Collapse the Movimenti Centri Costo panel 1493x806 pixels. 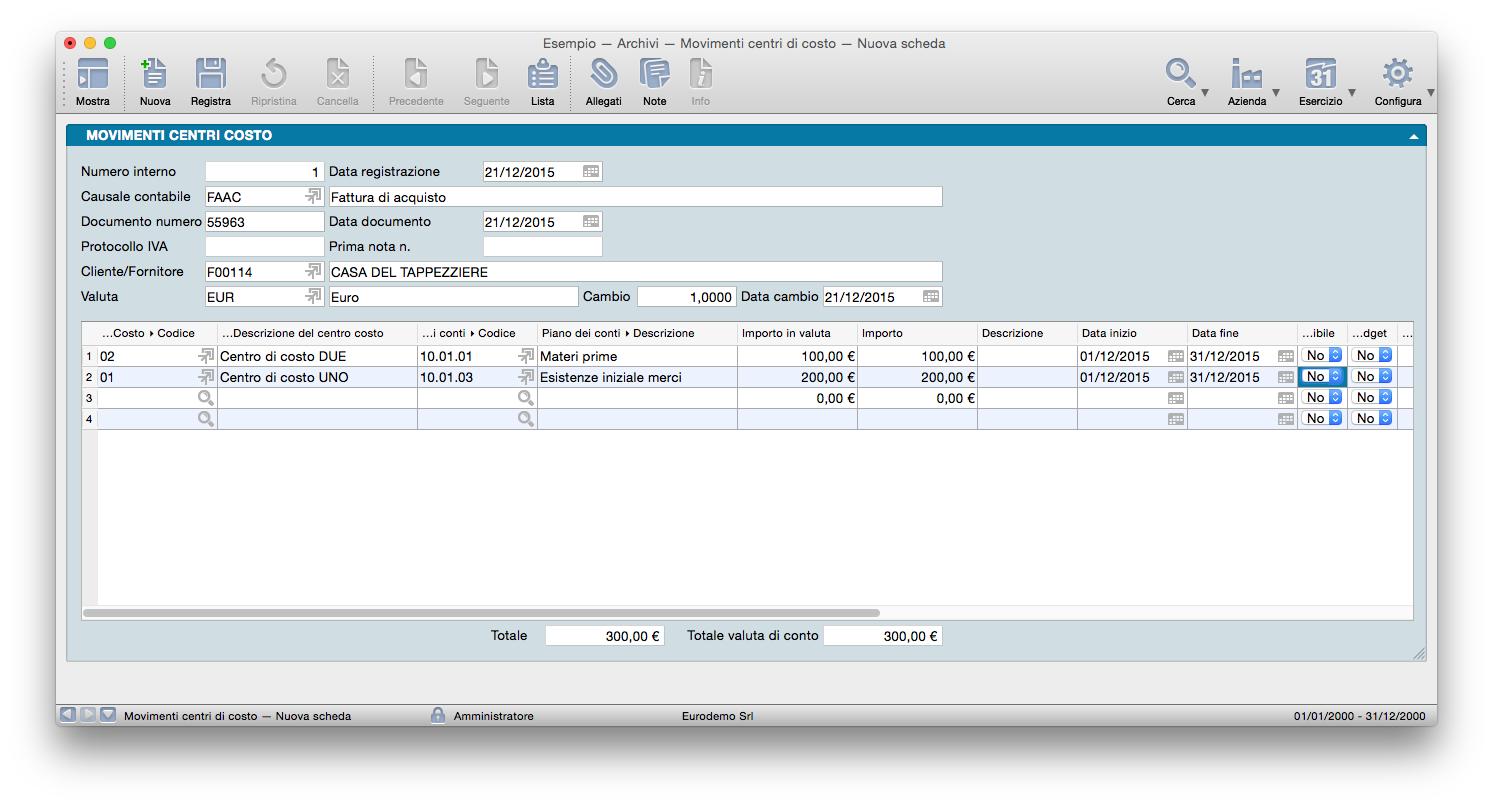[1414, 136]
